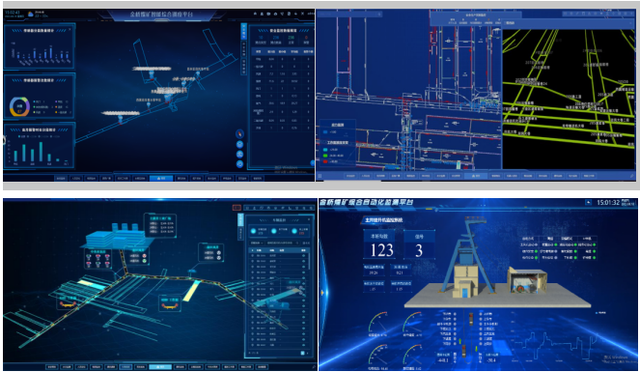
Task: Click the vehicle list vertical scrollbar
Action: point(308,261)
